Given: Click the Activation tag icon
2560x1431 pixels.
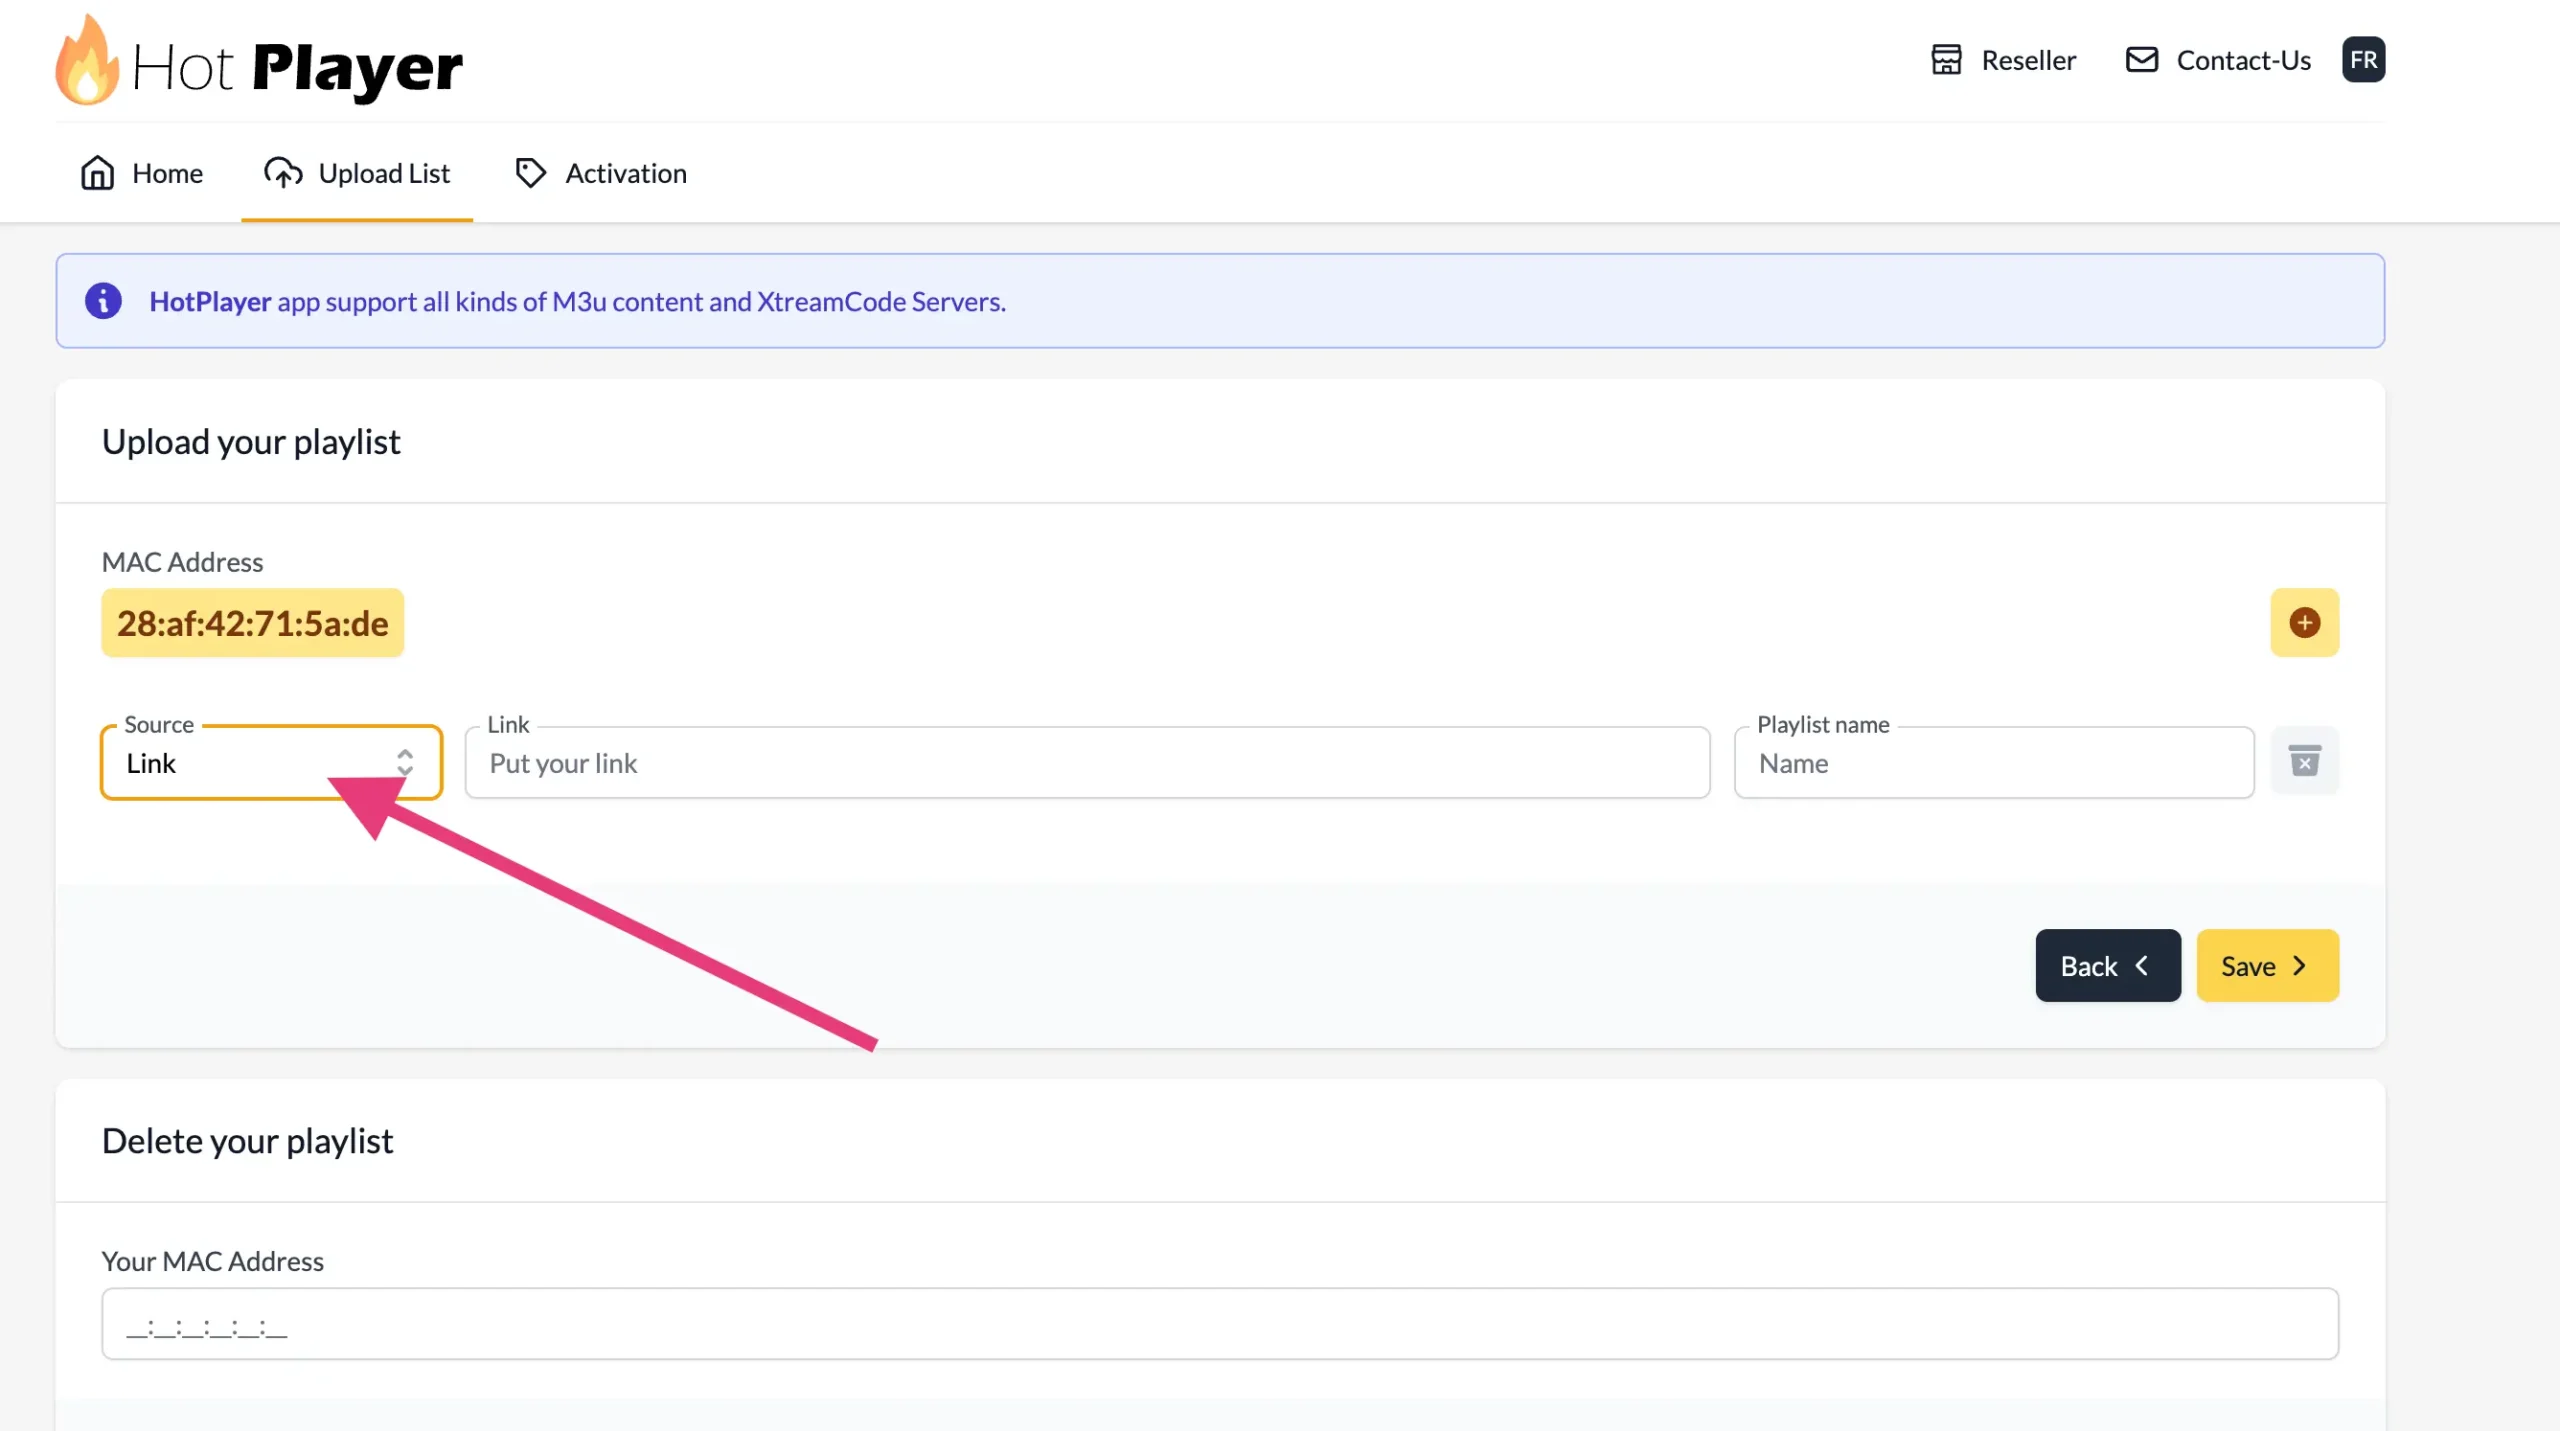Looking at the screenshot, I should click(530, 173).
